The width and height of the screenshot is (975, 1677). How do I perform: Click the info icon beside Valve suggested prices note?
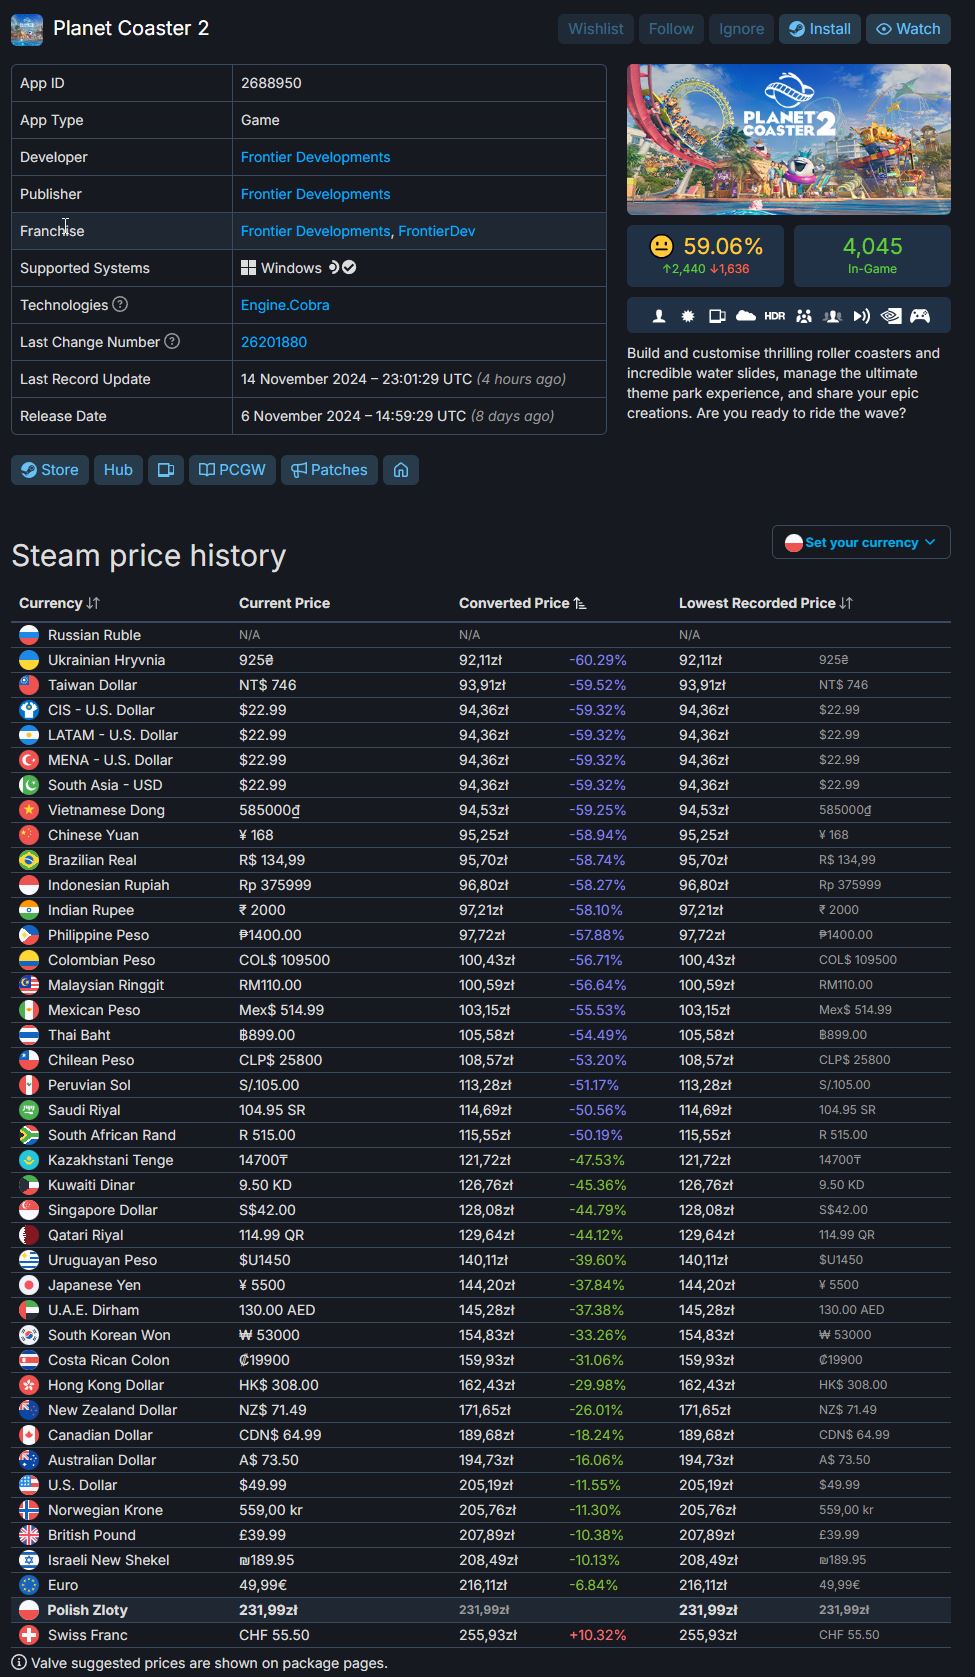pyautogui.click(x=19, y=1663)
